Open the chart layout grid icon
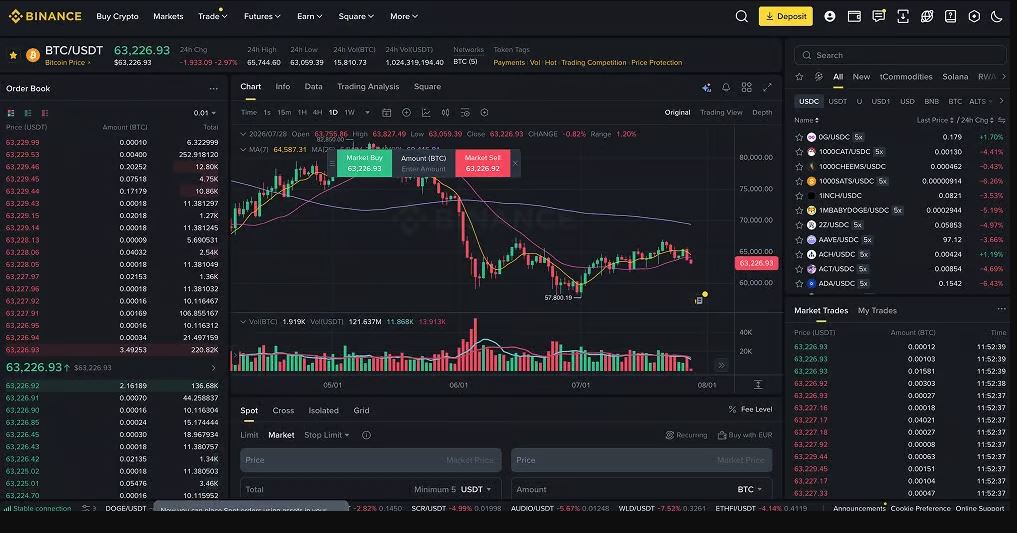1017x533 pixels. 747,87
